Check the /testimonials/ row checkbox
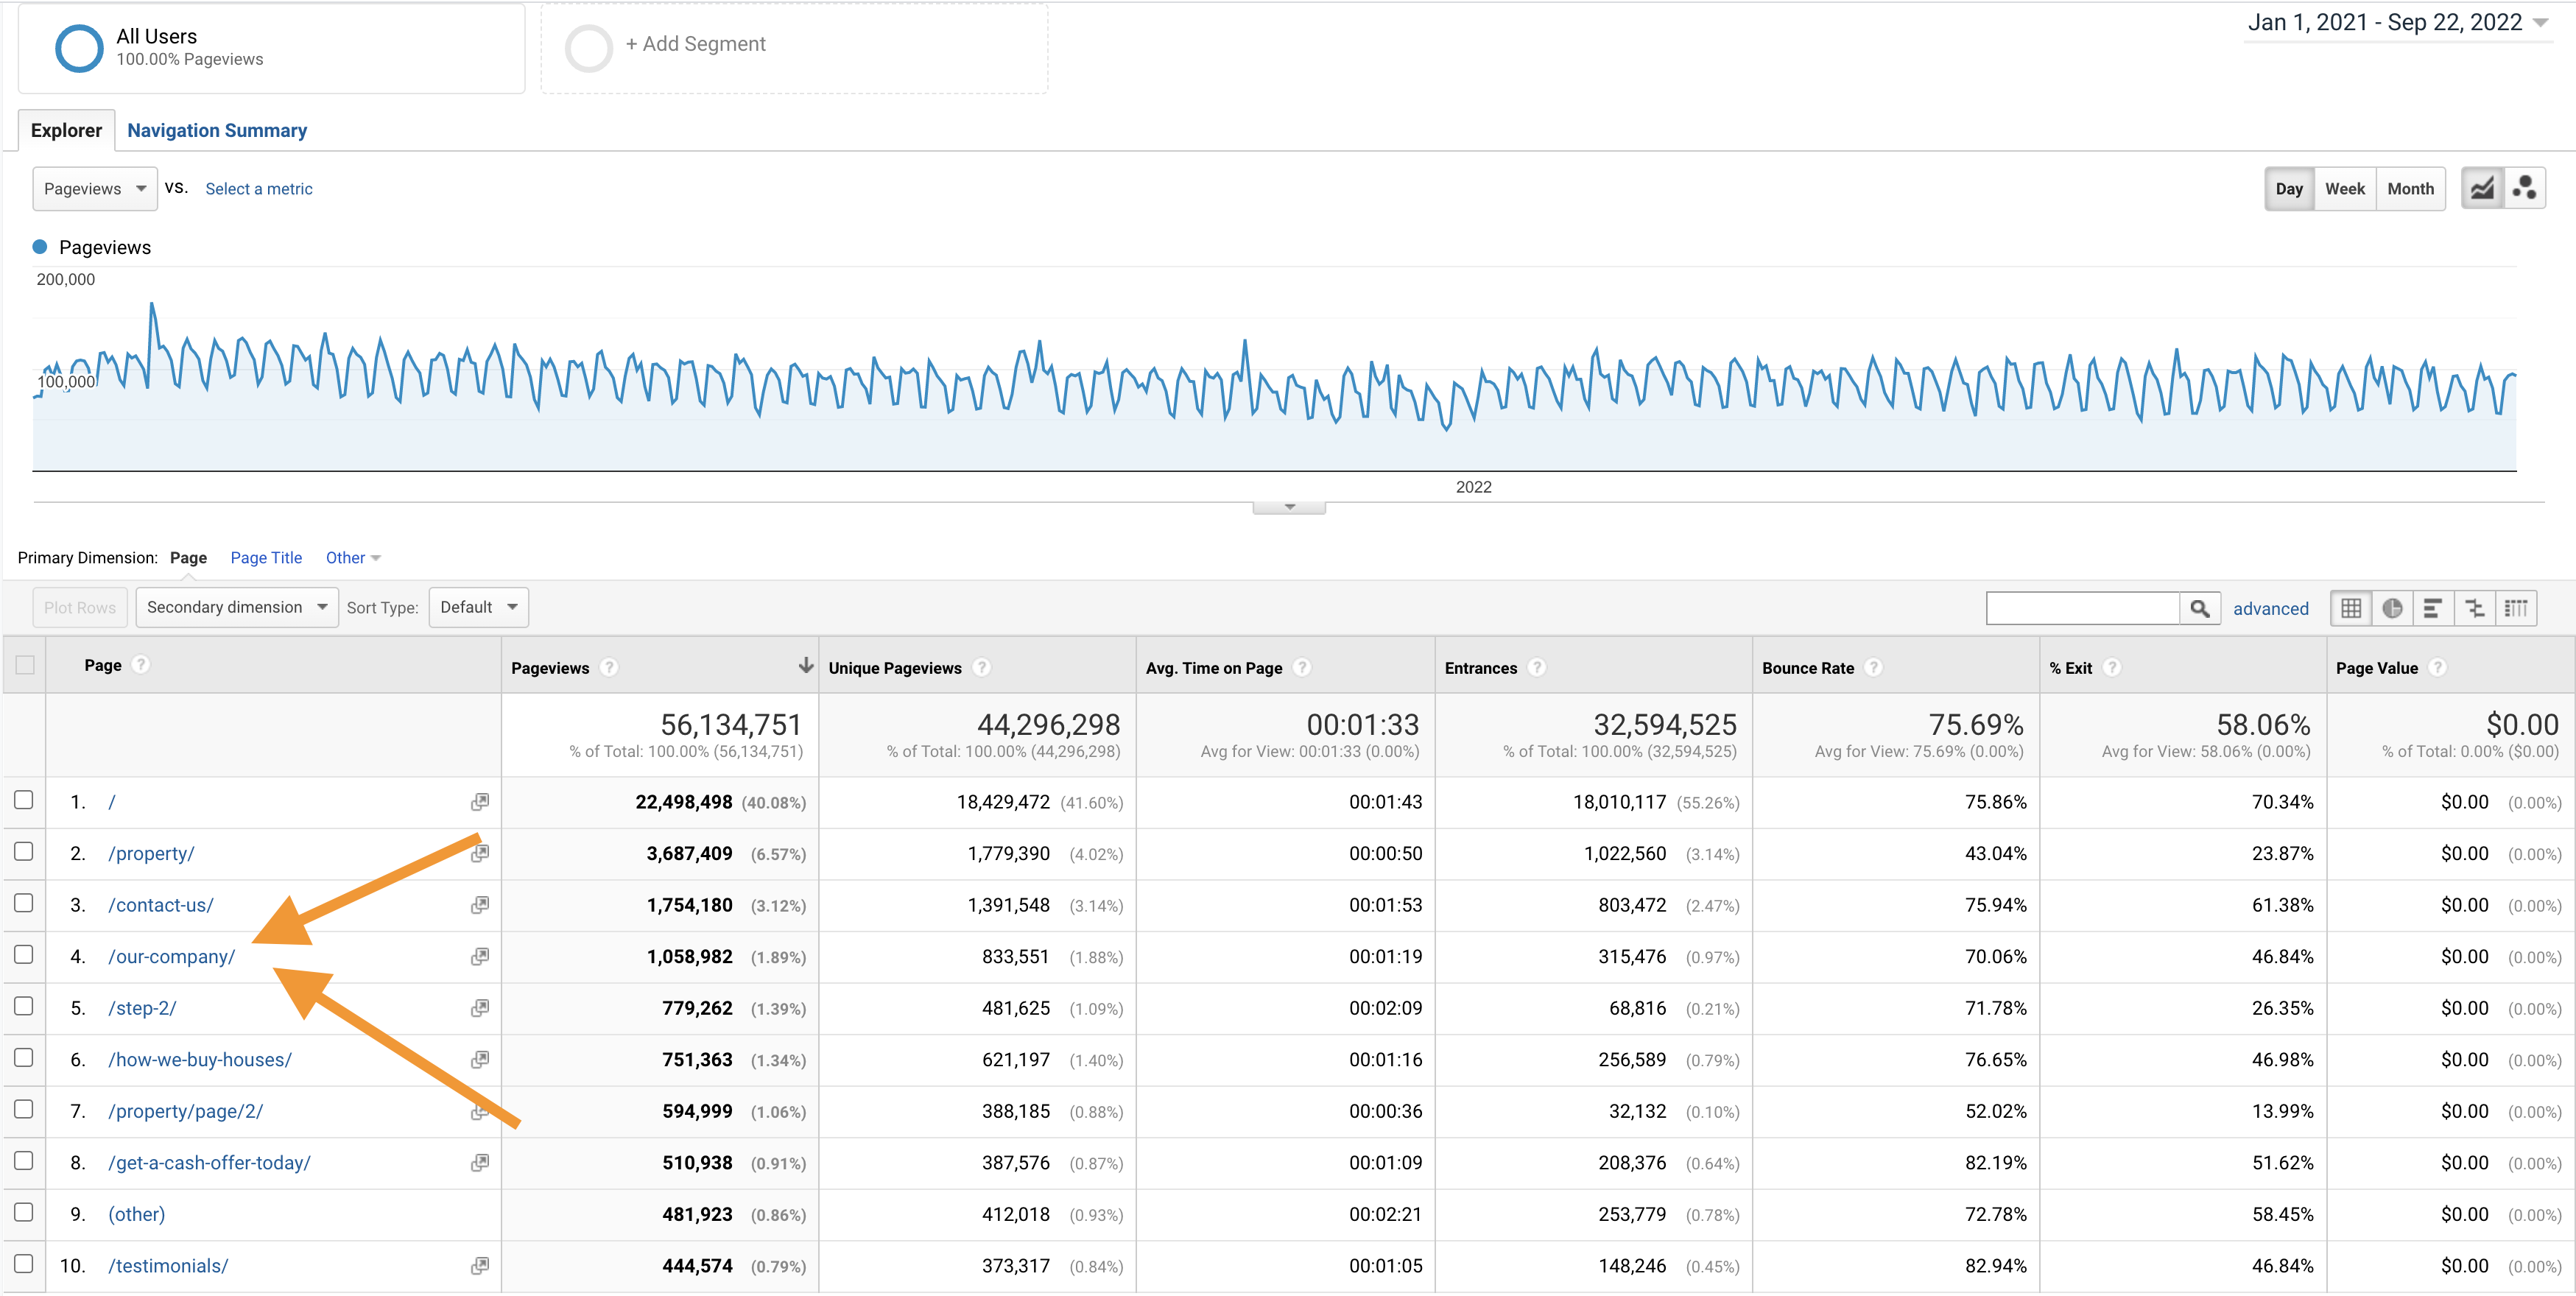2576x1296 pixels. [x=24, y=1264]
